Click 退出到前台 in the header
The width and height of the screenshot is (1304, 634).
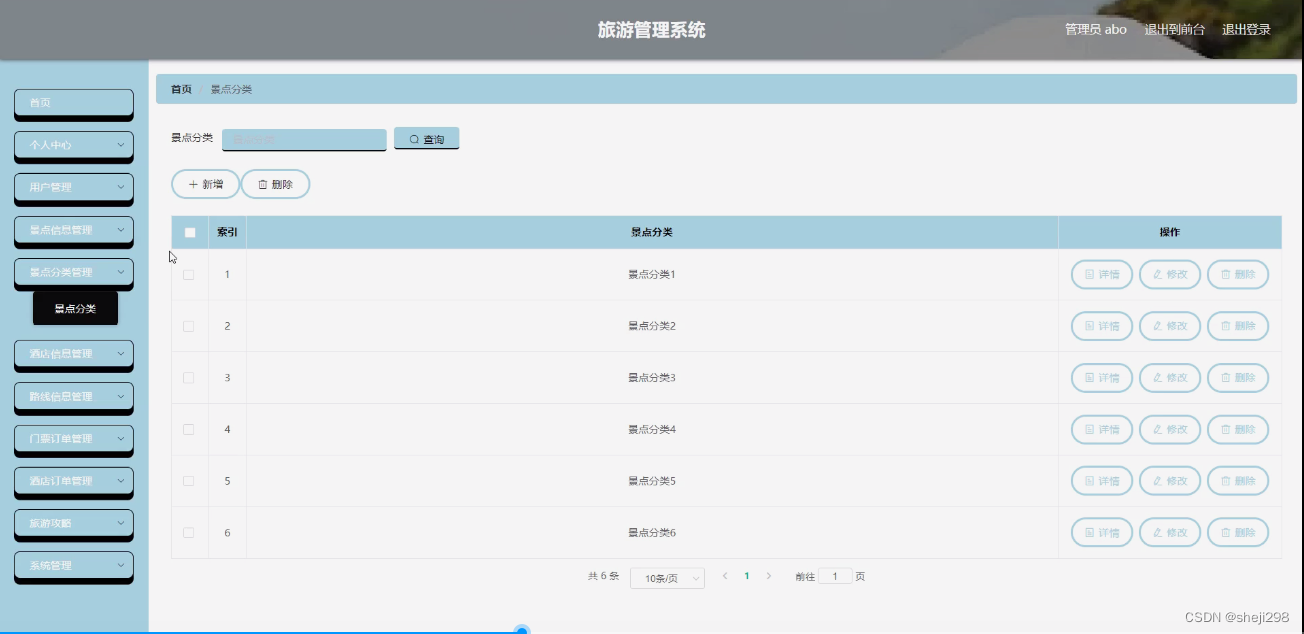[x=1174, y=30]
